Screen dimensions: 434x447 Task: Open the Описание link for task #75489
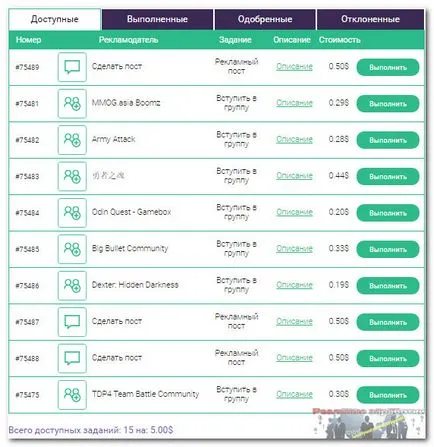click(294, 67)
